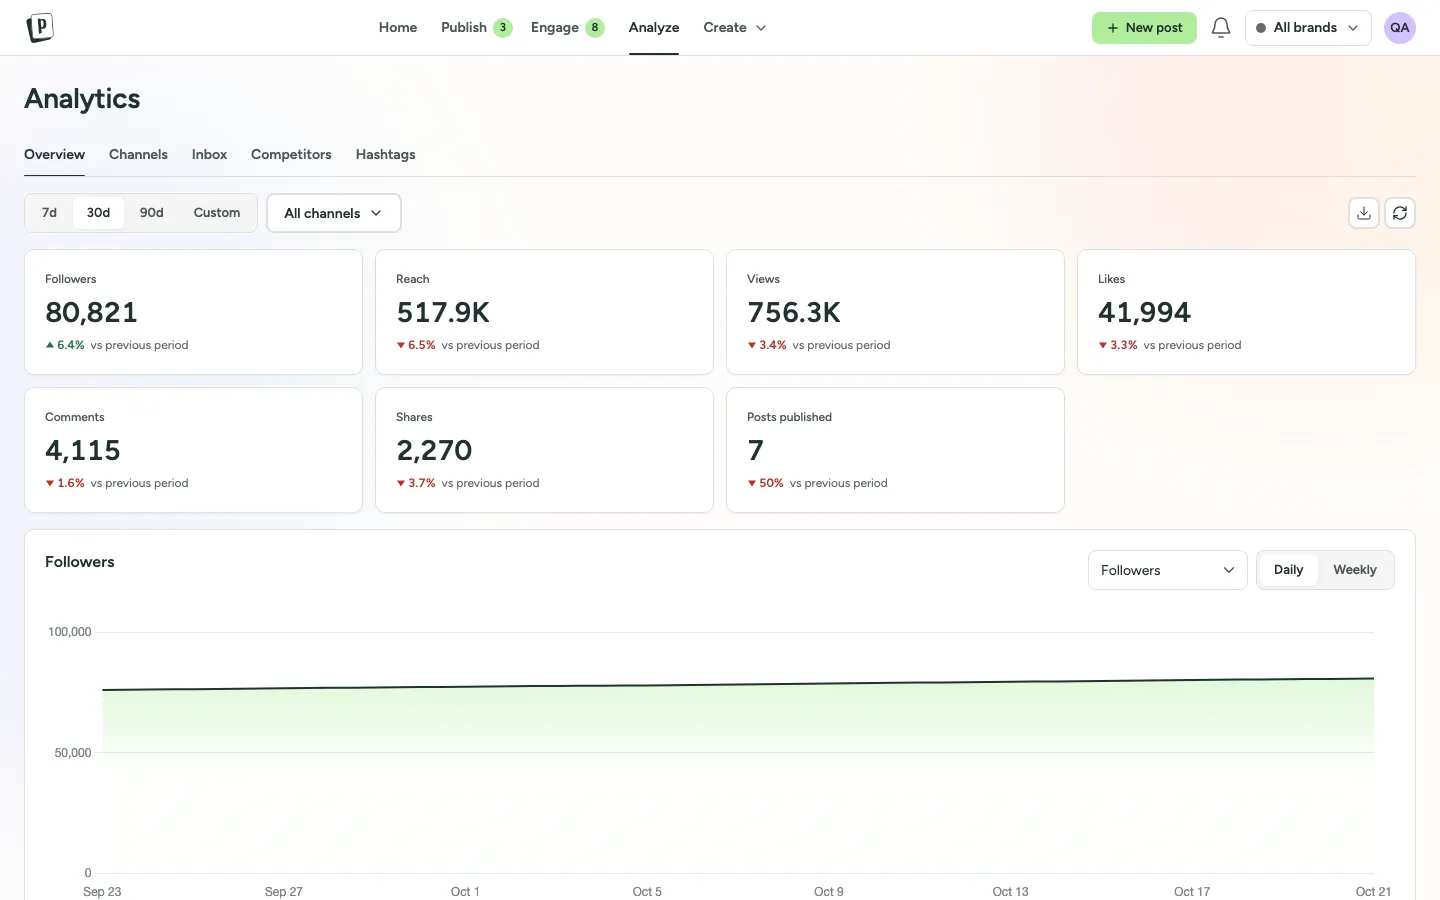Click the Views 756.3K card
The height and width of the screenshot is (900, 1440).
pyautogui.click(x=895, y=312)
